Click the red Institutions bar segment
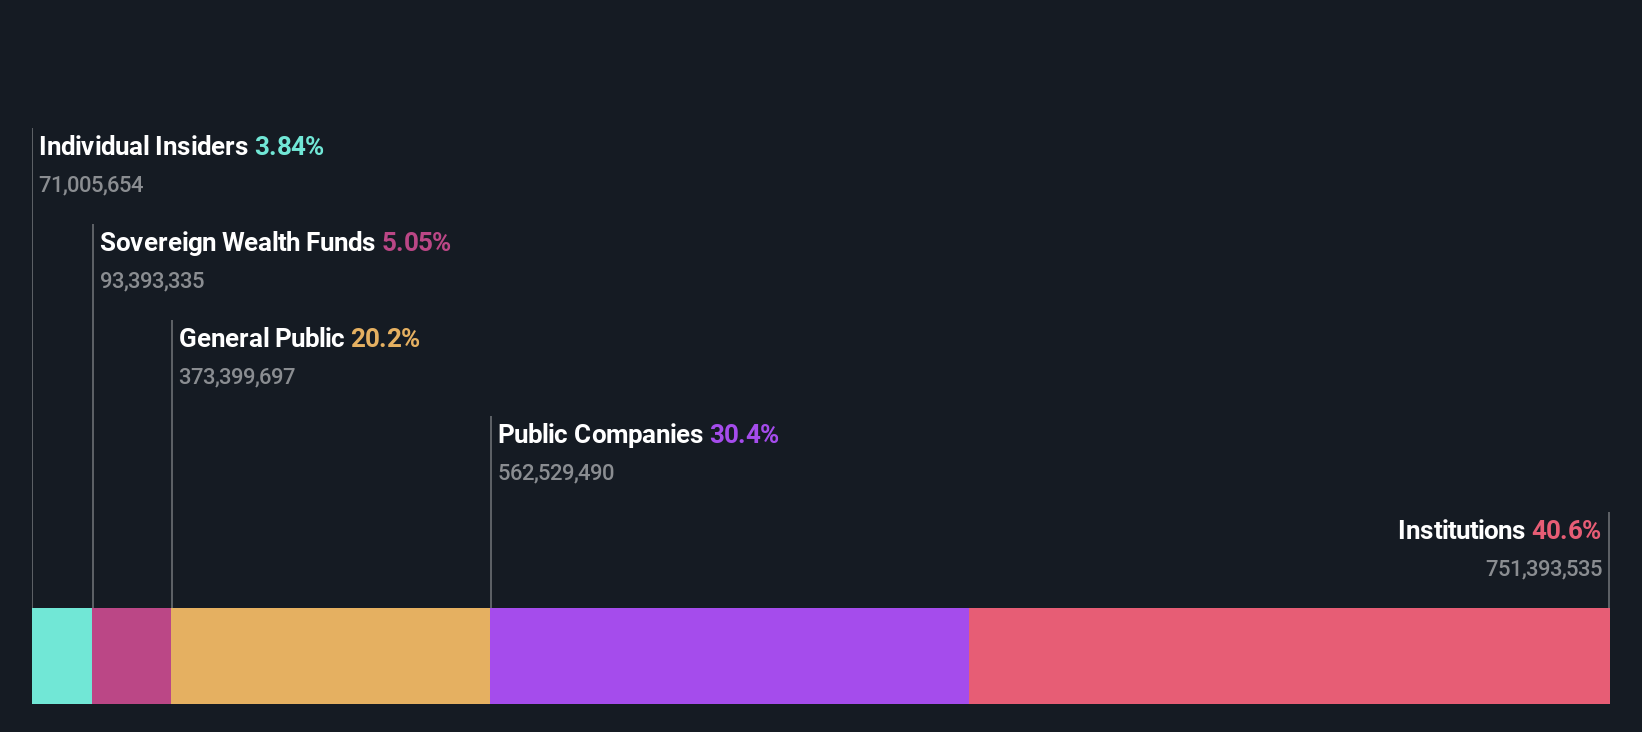 click(1289, 656)
